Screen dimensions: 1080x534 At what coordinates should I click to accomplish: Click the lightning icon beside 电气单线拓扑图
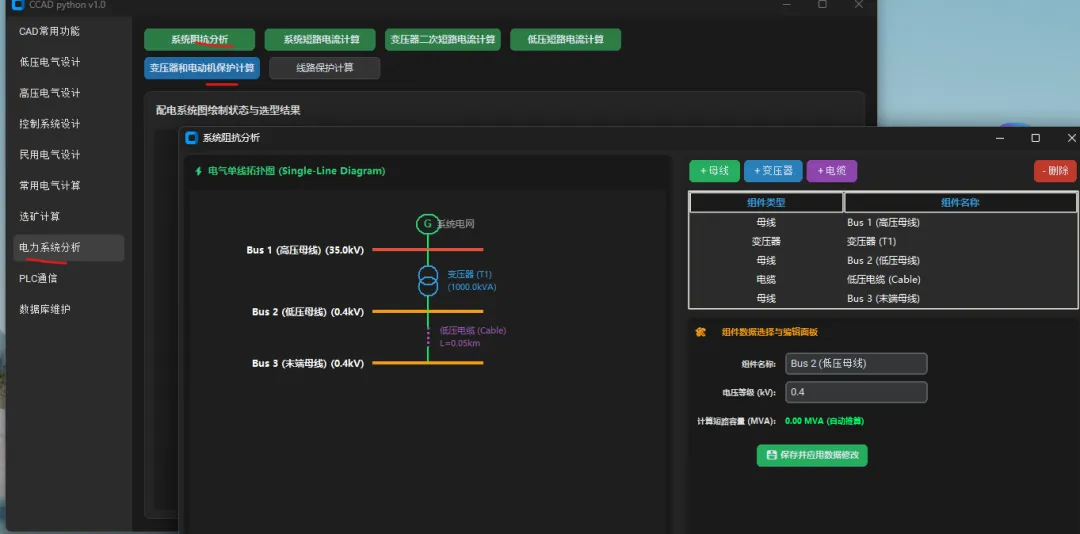pyautogui.click(x=199, y=171)
